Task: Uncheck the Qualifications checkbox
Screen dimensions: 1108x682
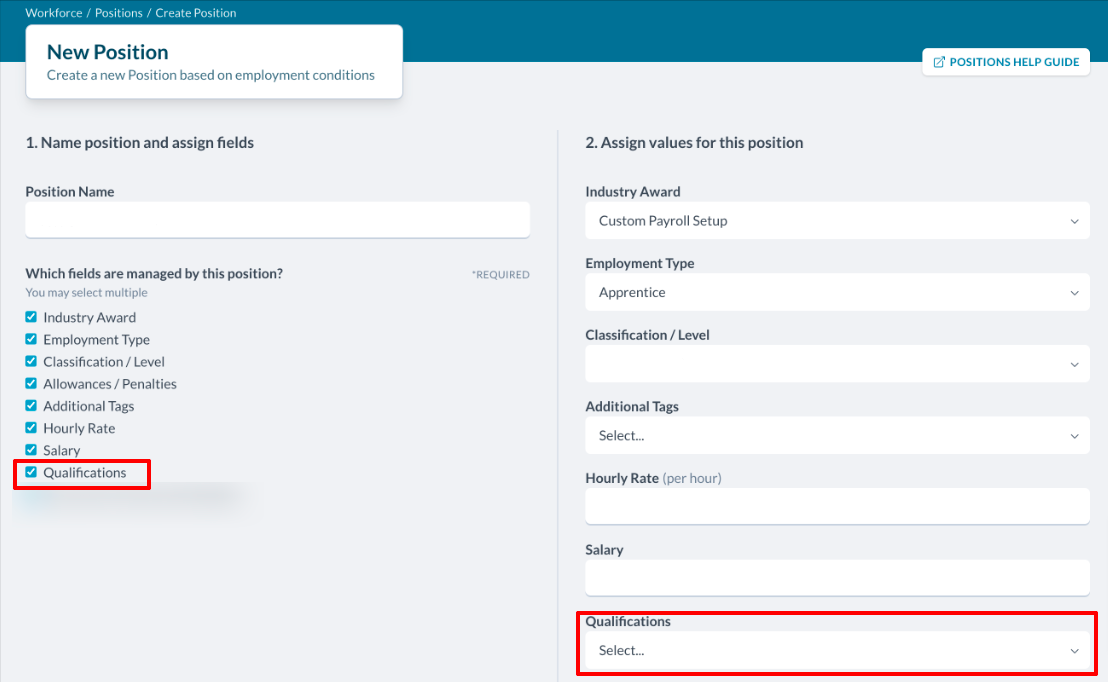Action: (x=31, y=472)
